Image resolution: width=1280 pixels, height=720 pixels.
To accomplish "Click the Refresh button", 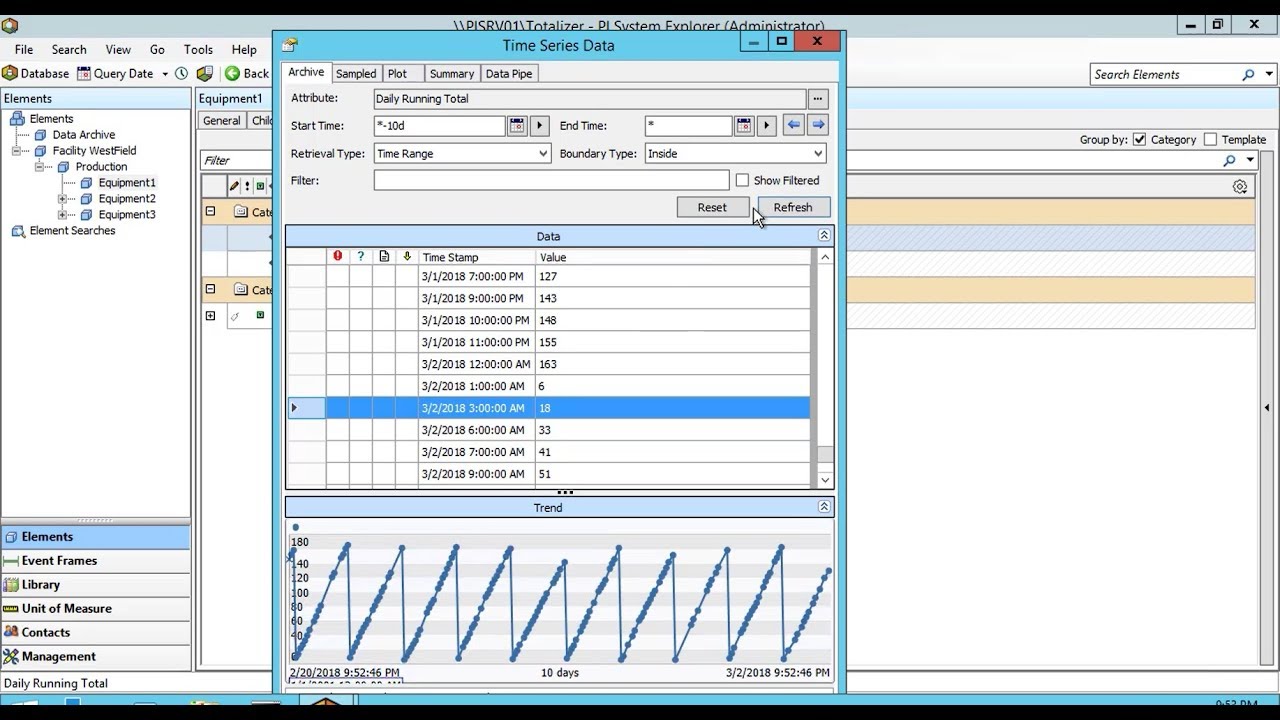I will coord(793,207).
